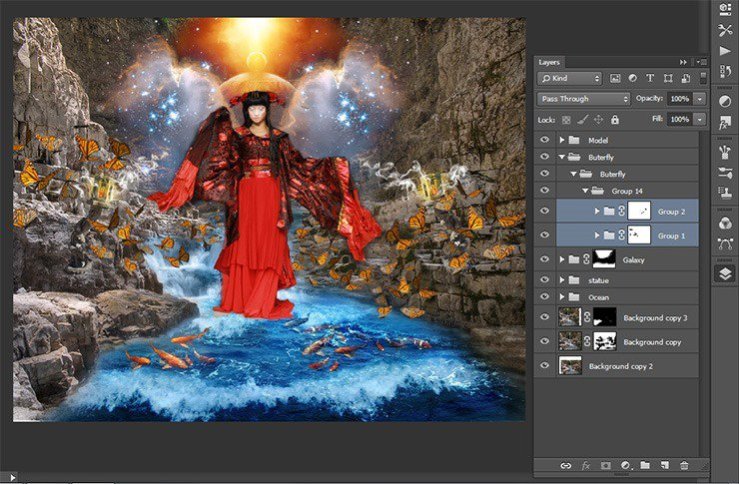Select the Layers tab
Viewport: 739px width, 484px height.
[x=549, y=62]
